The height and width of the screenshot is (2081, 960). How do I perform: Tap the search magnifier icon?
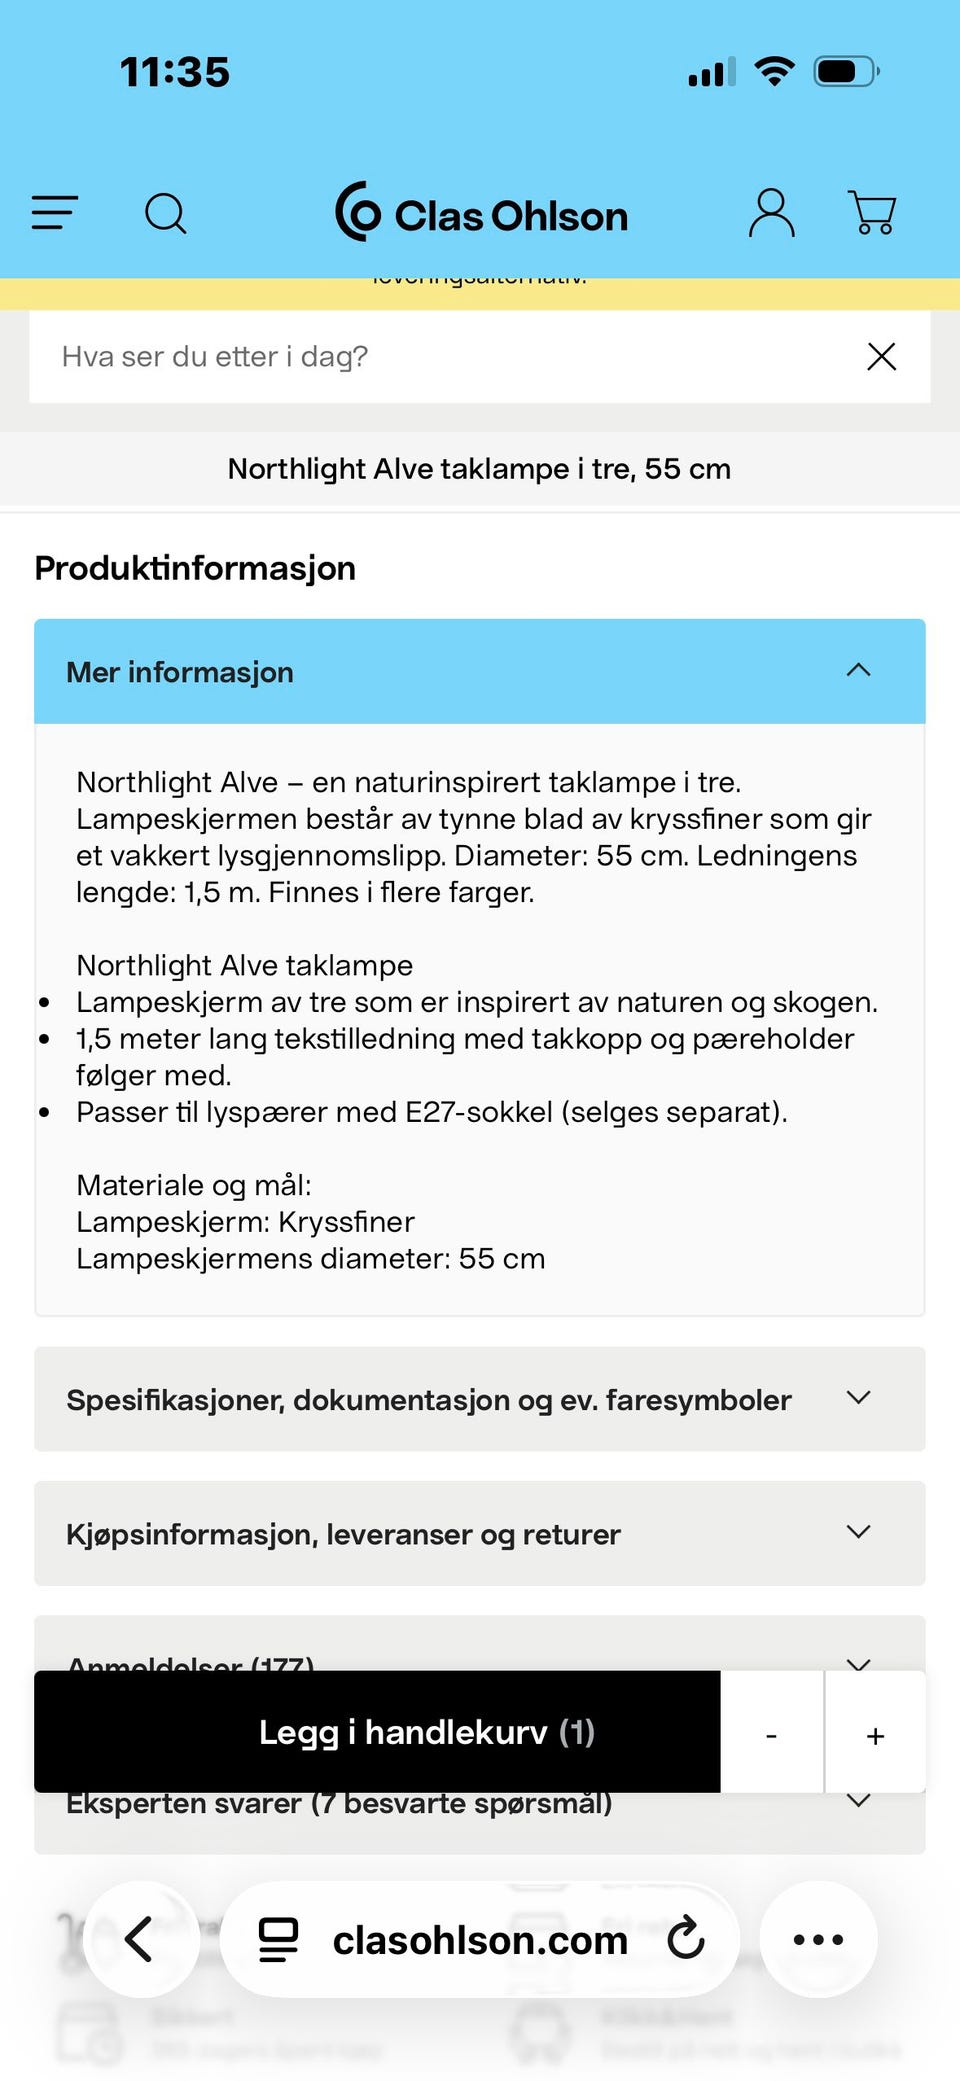[166, 213]
